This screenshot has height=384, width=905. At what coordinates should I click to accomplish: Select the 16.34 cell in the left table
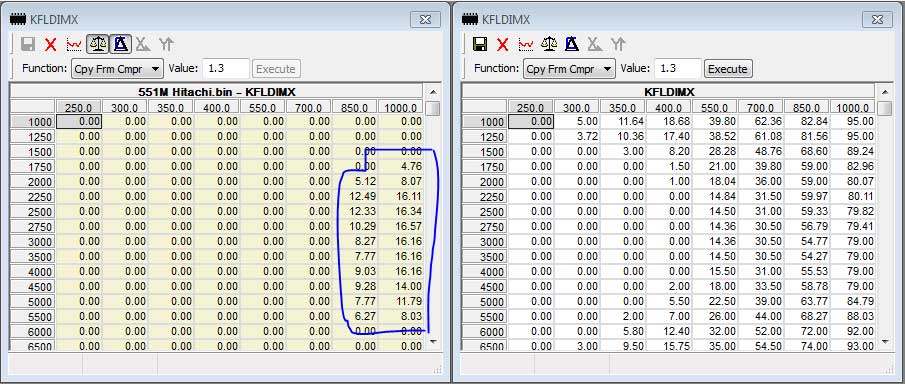(401, 212)
